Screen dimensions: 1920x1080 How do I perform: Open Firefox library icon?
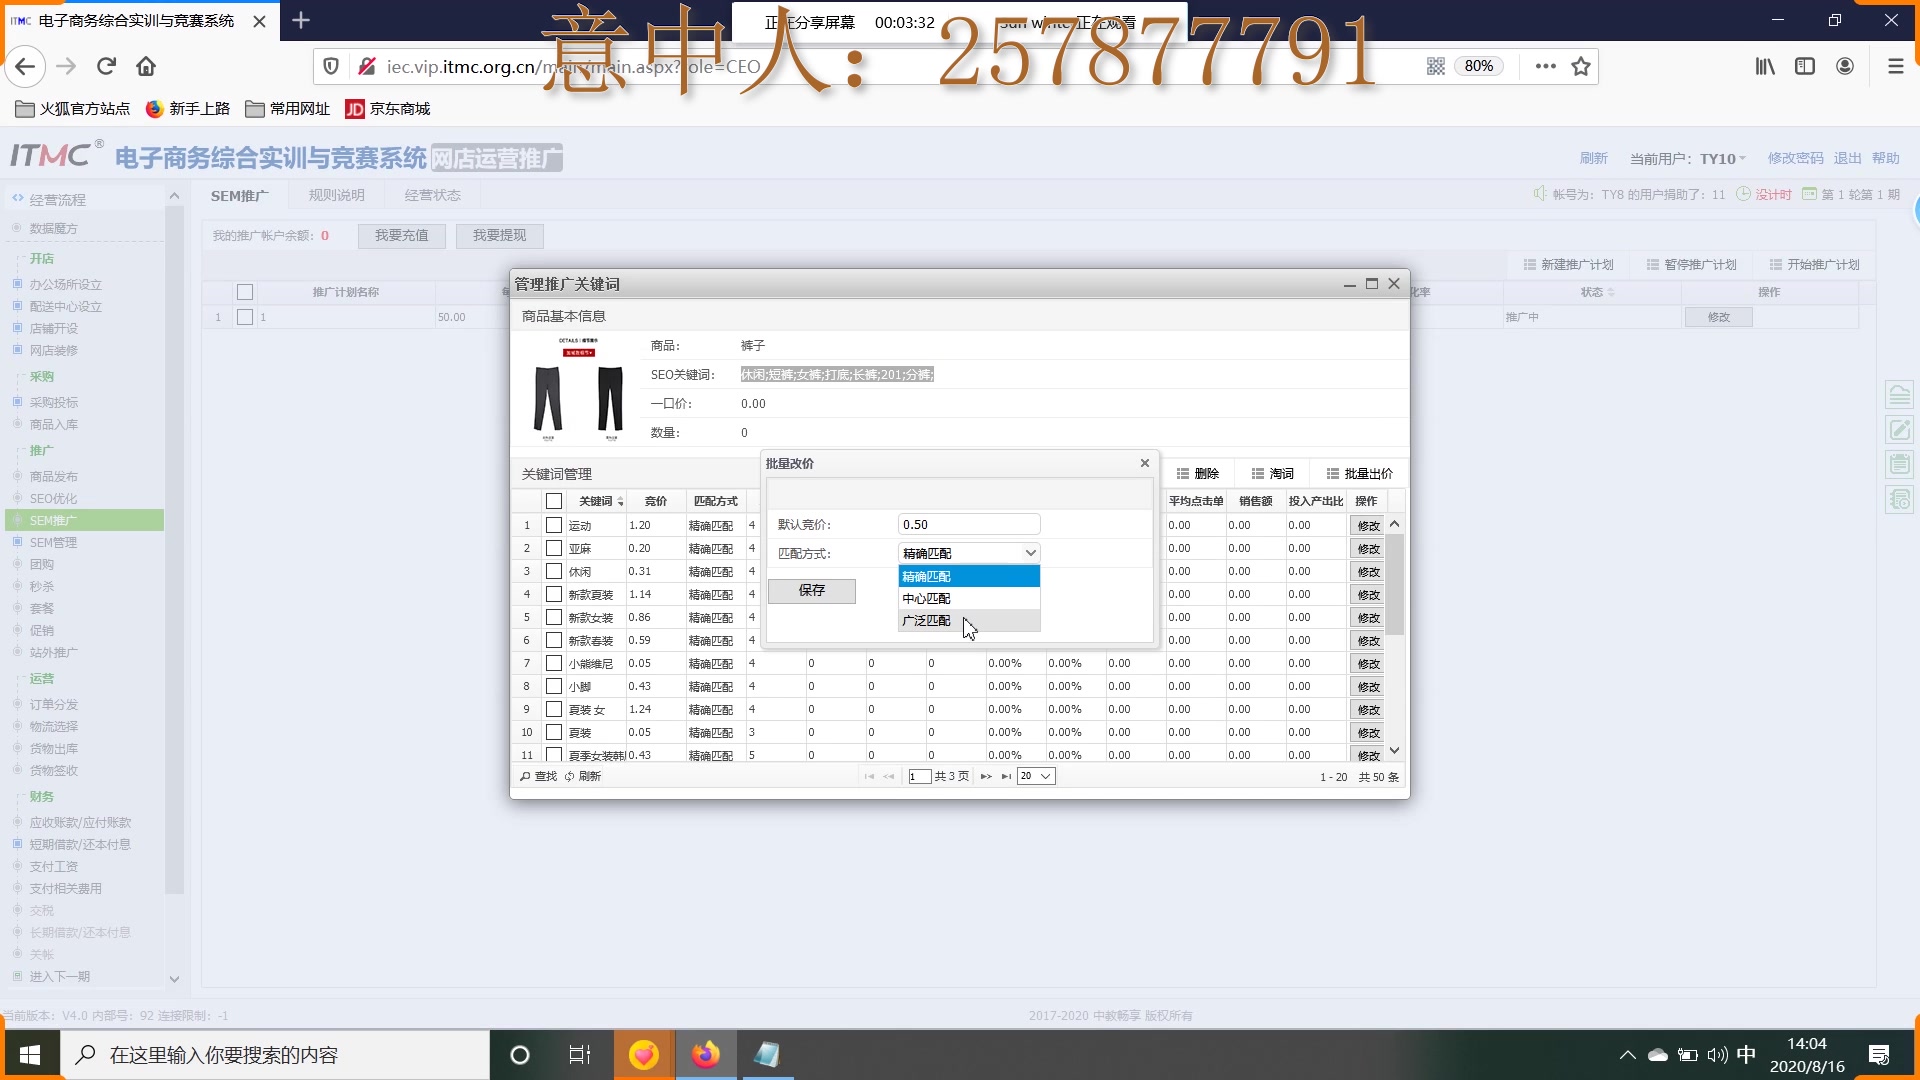[1765, 67]
